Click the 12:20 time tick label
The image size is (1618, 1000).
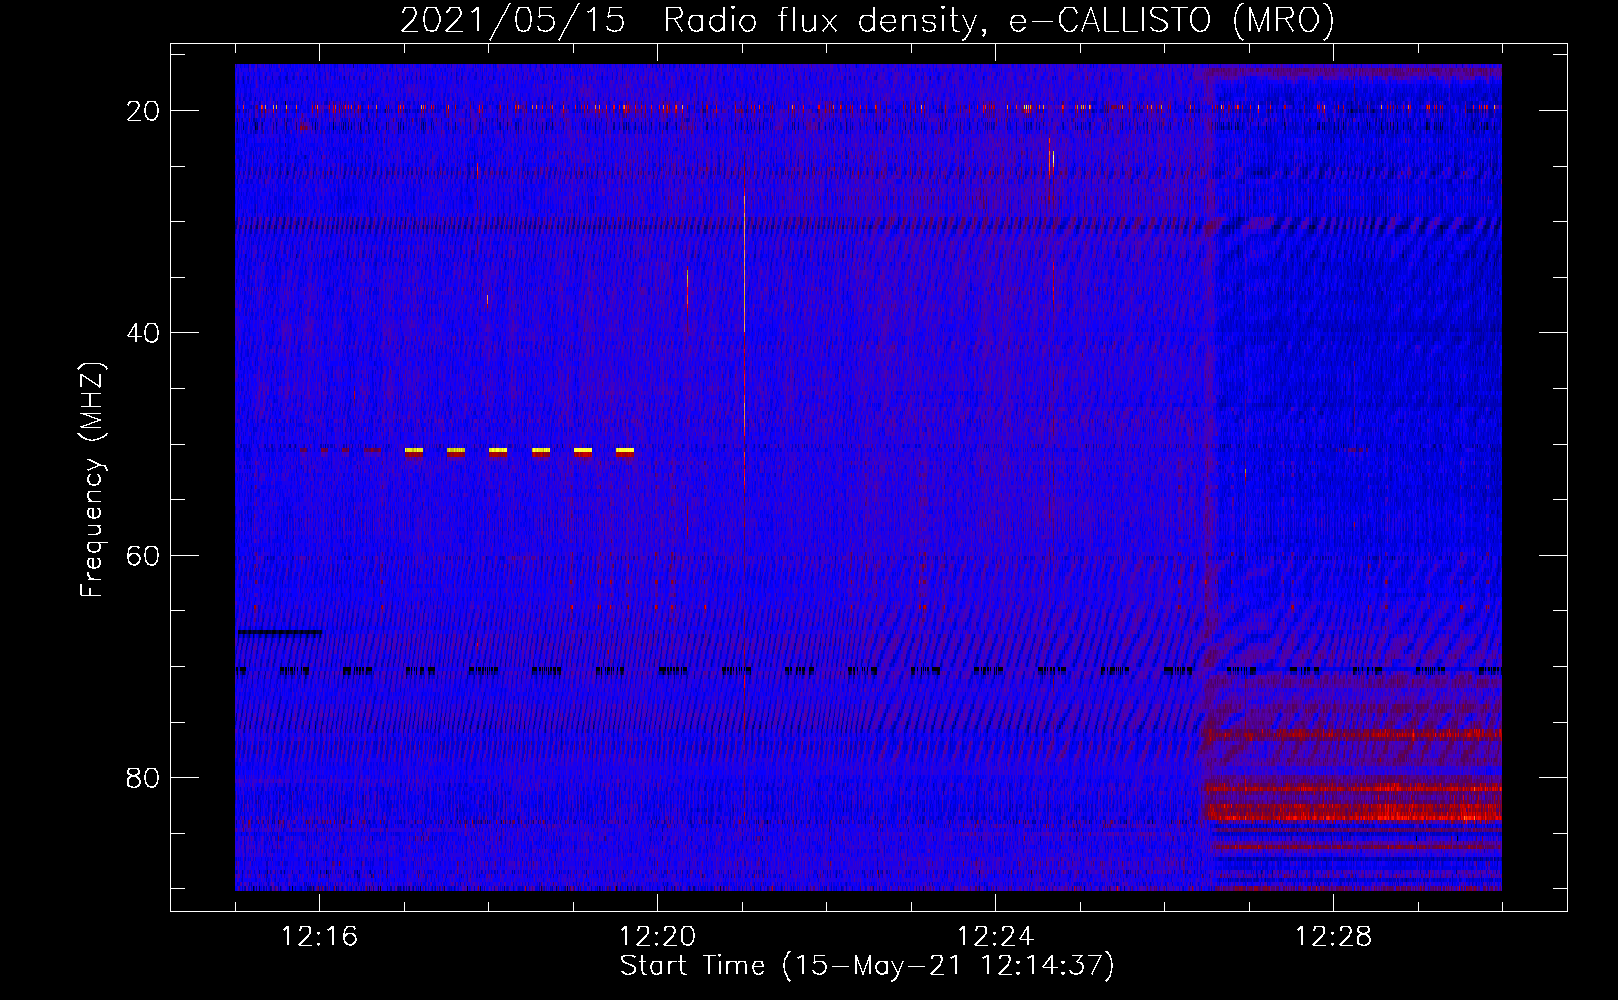[x=657, y=937]
